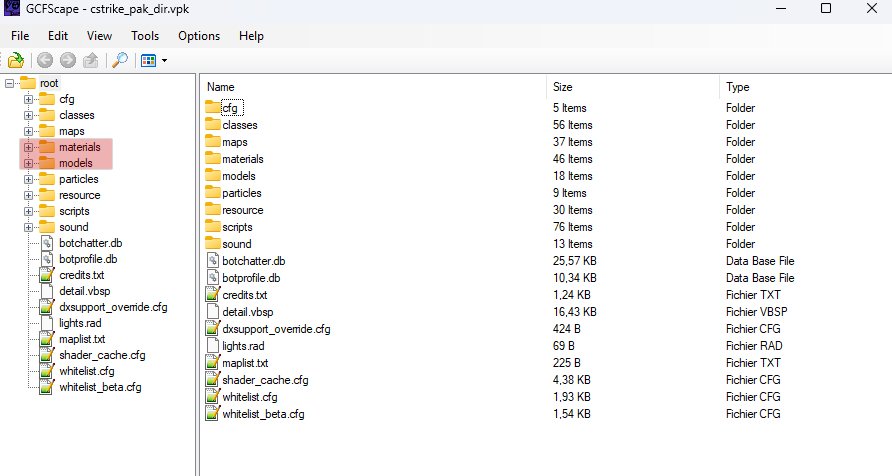This screenshot has width=892, height=476.
Task: Expand the cfg folder in tree
Action: pyautogui.click(x=28, y=99)
